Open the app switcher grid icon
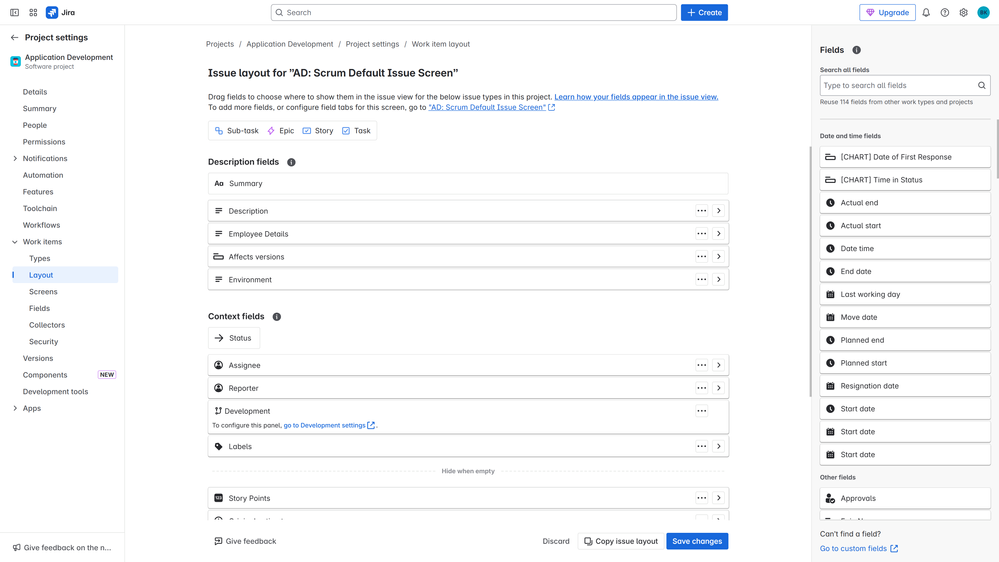The height and width of the screenshot is (562, 999). pyautogui.click(x=33, y=12)
